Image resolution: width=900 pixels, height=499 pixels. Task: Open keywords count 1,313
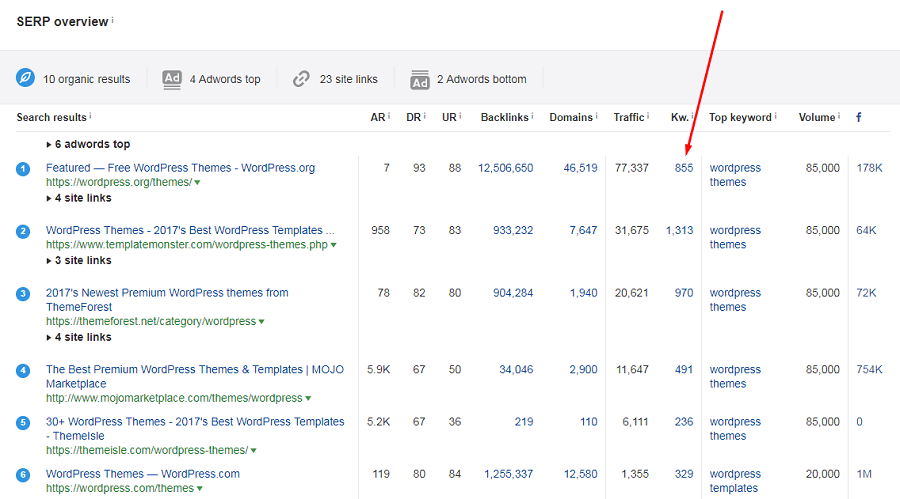point(680,230)
